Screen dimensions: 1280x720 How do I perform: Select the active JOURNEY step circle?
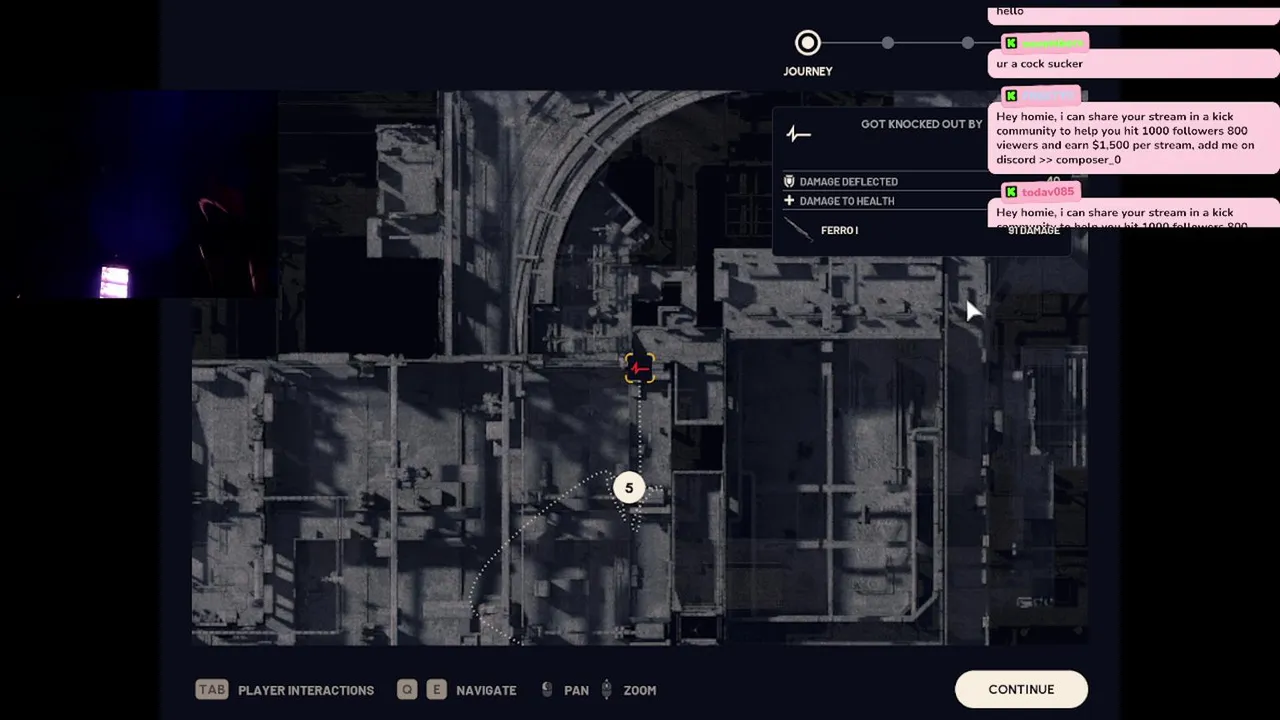[x=807, y=43]
